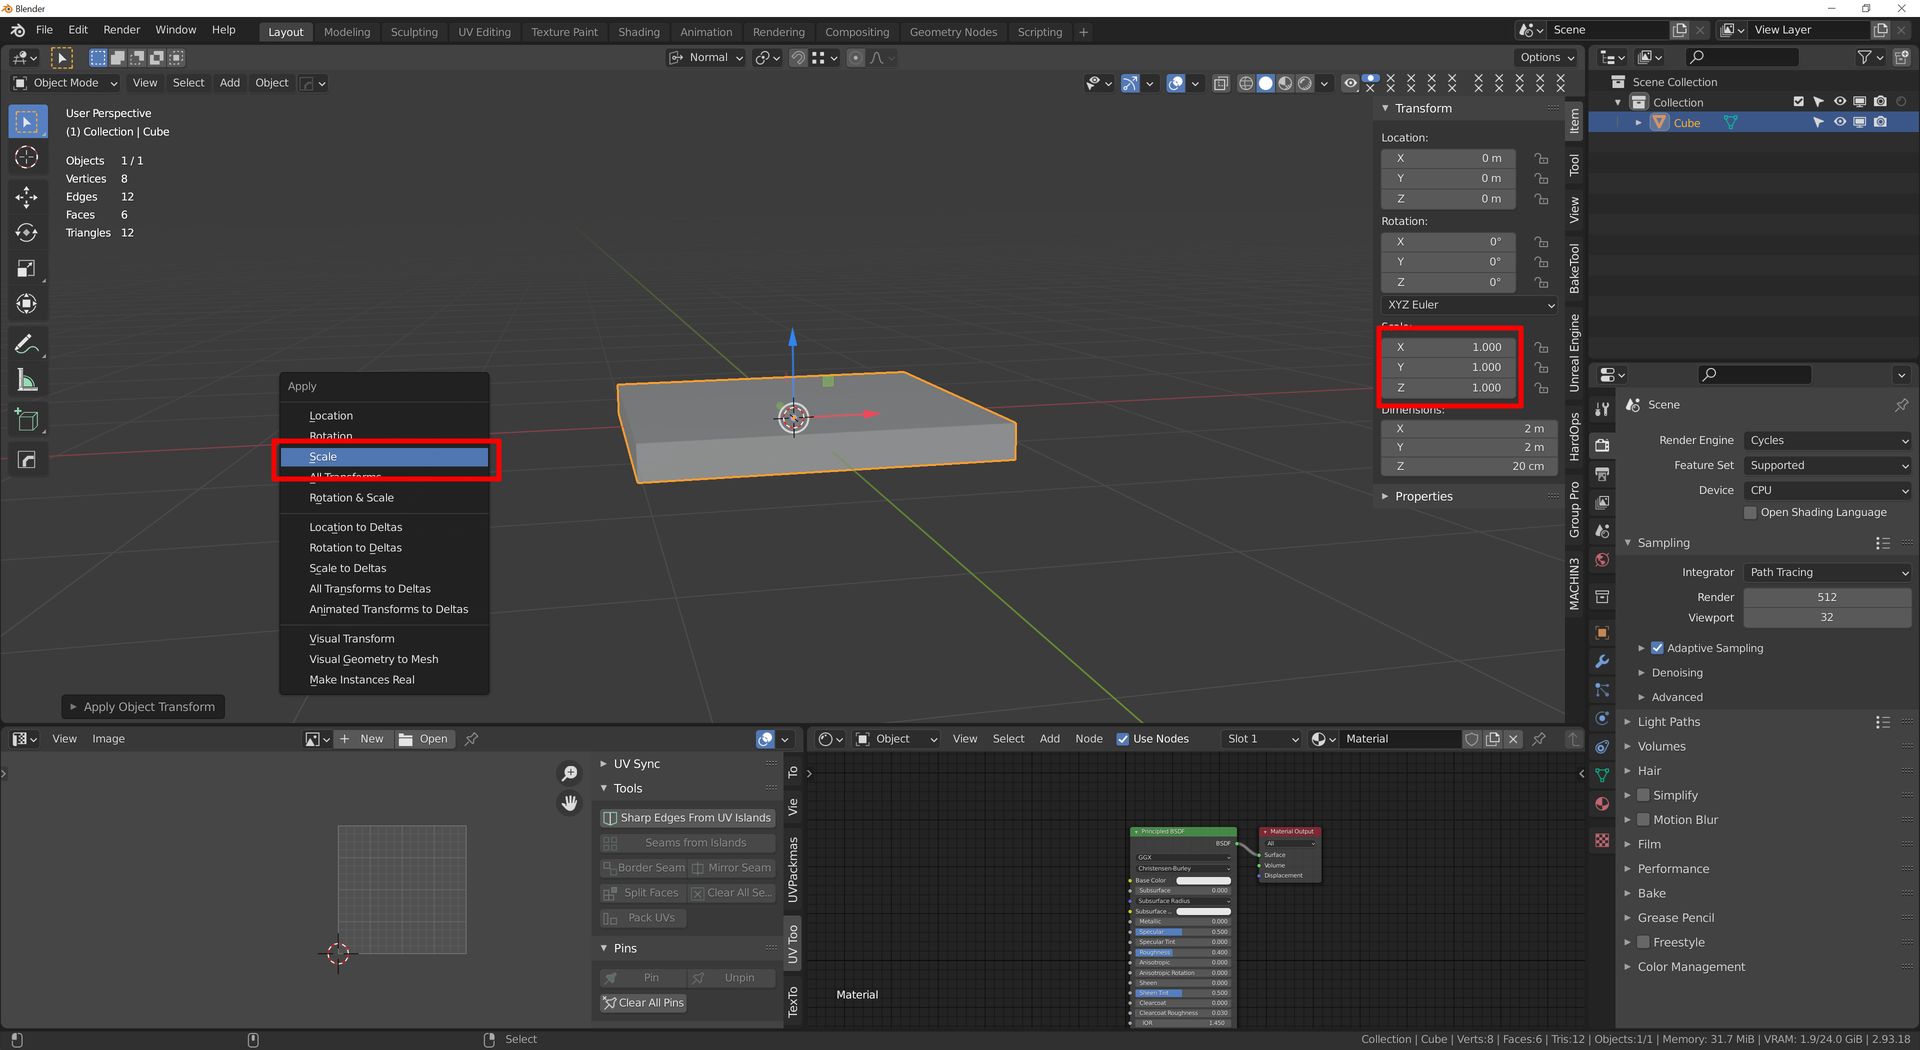
Task: Select the Scale tool in toolbar
Action: click(27, 268)
